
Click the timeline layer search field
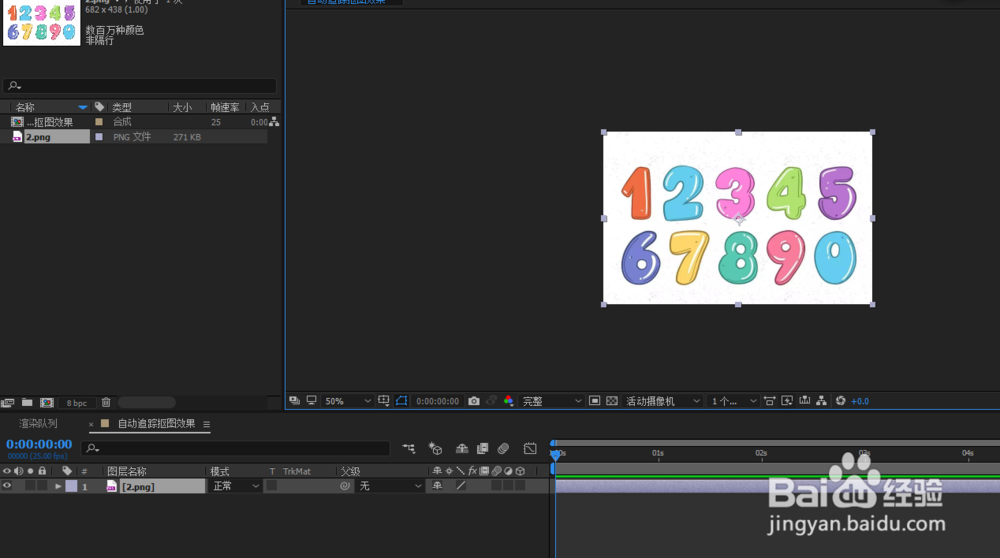pos(235,448)
